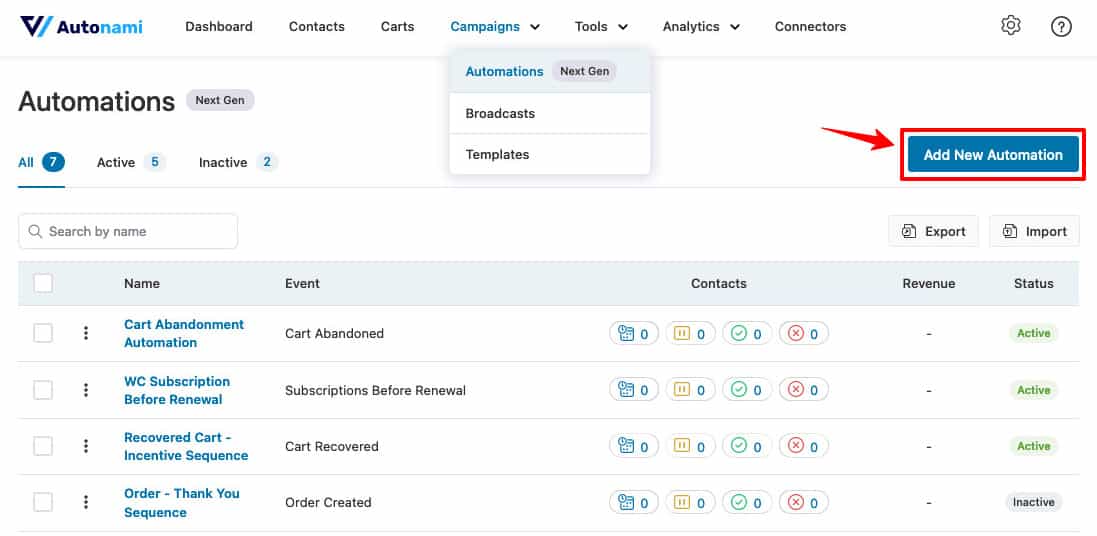Viewport: 1097px width, 536px height.
Task: Click the failed contacts count in Recovered Cart row
Action: click(x=803, y=446)
